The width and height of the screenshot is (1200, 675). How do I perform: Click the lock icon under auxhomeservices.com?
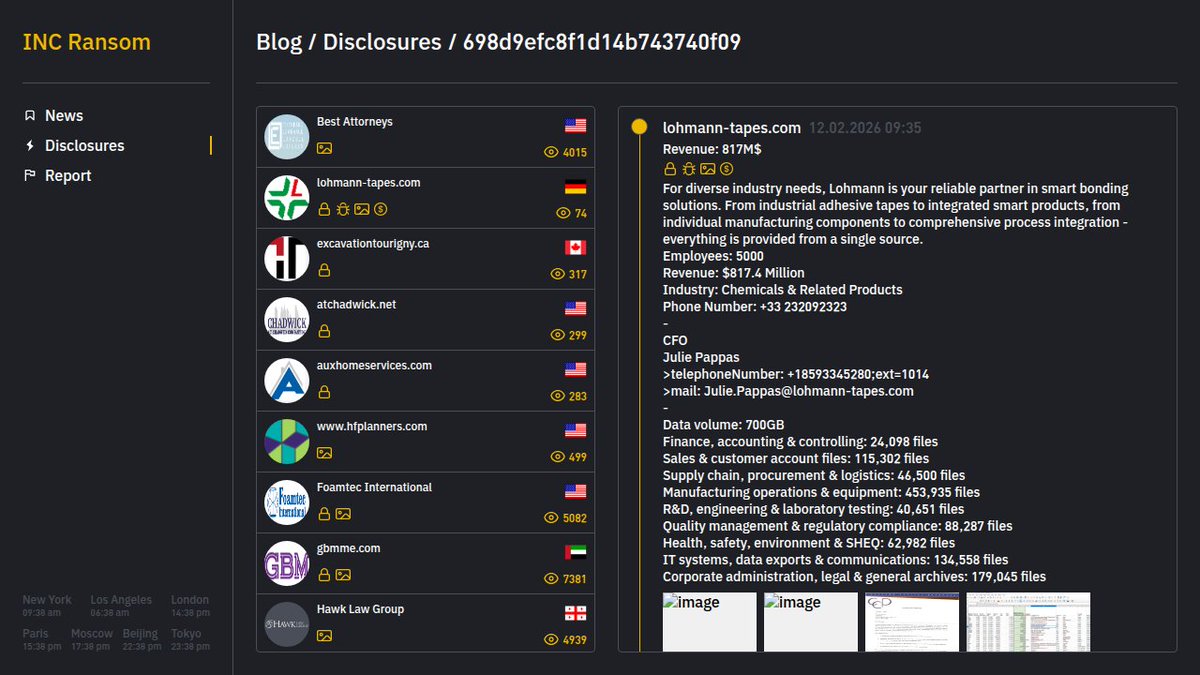click(x=324, y=392)
